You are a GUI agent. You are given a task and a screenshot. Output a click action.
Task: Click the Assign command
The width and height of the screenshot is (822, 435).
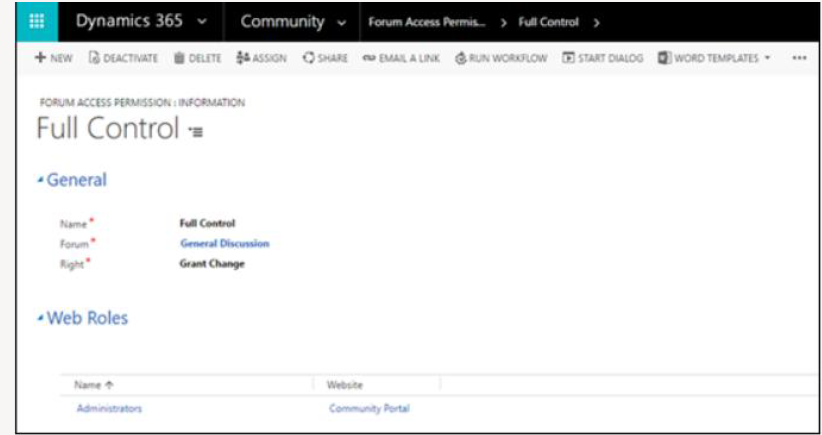[261, 58]
